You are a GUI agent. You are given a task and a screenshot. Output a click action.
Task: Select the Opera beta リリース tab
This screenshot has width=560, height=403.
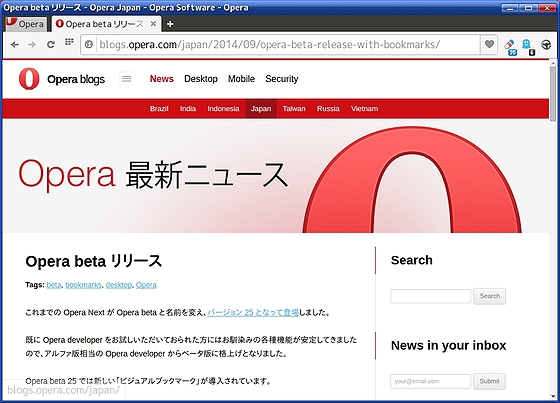(x=105, y=24)
